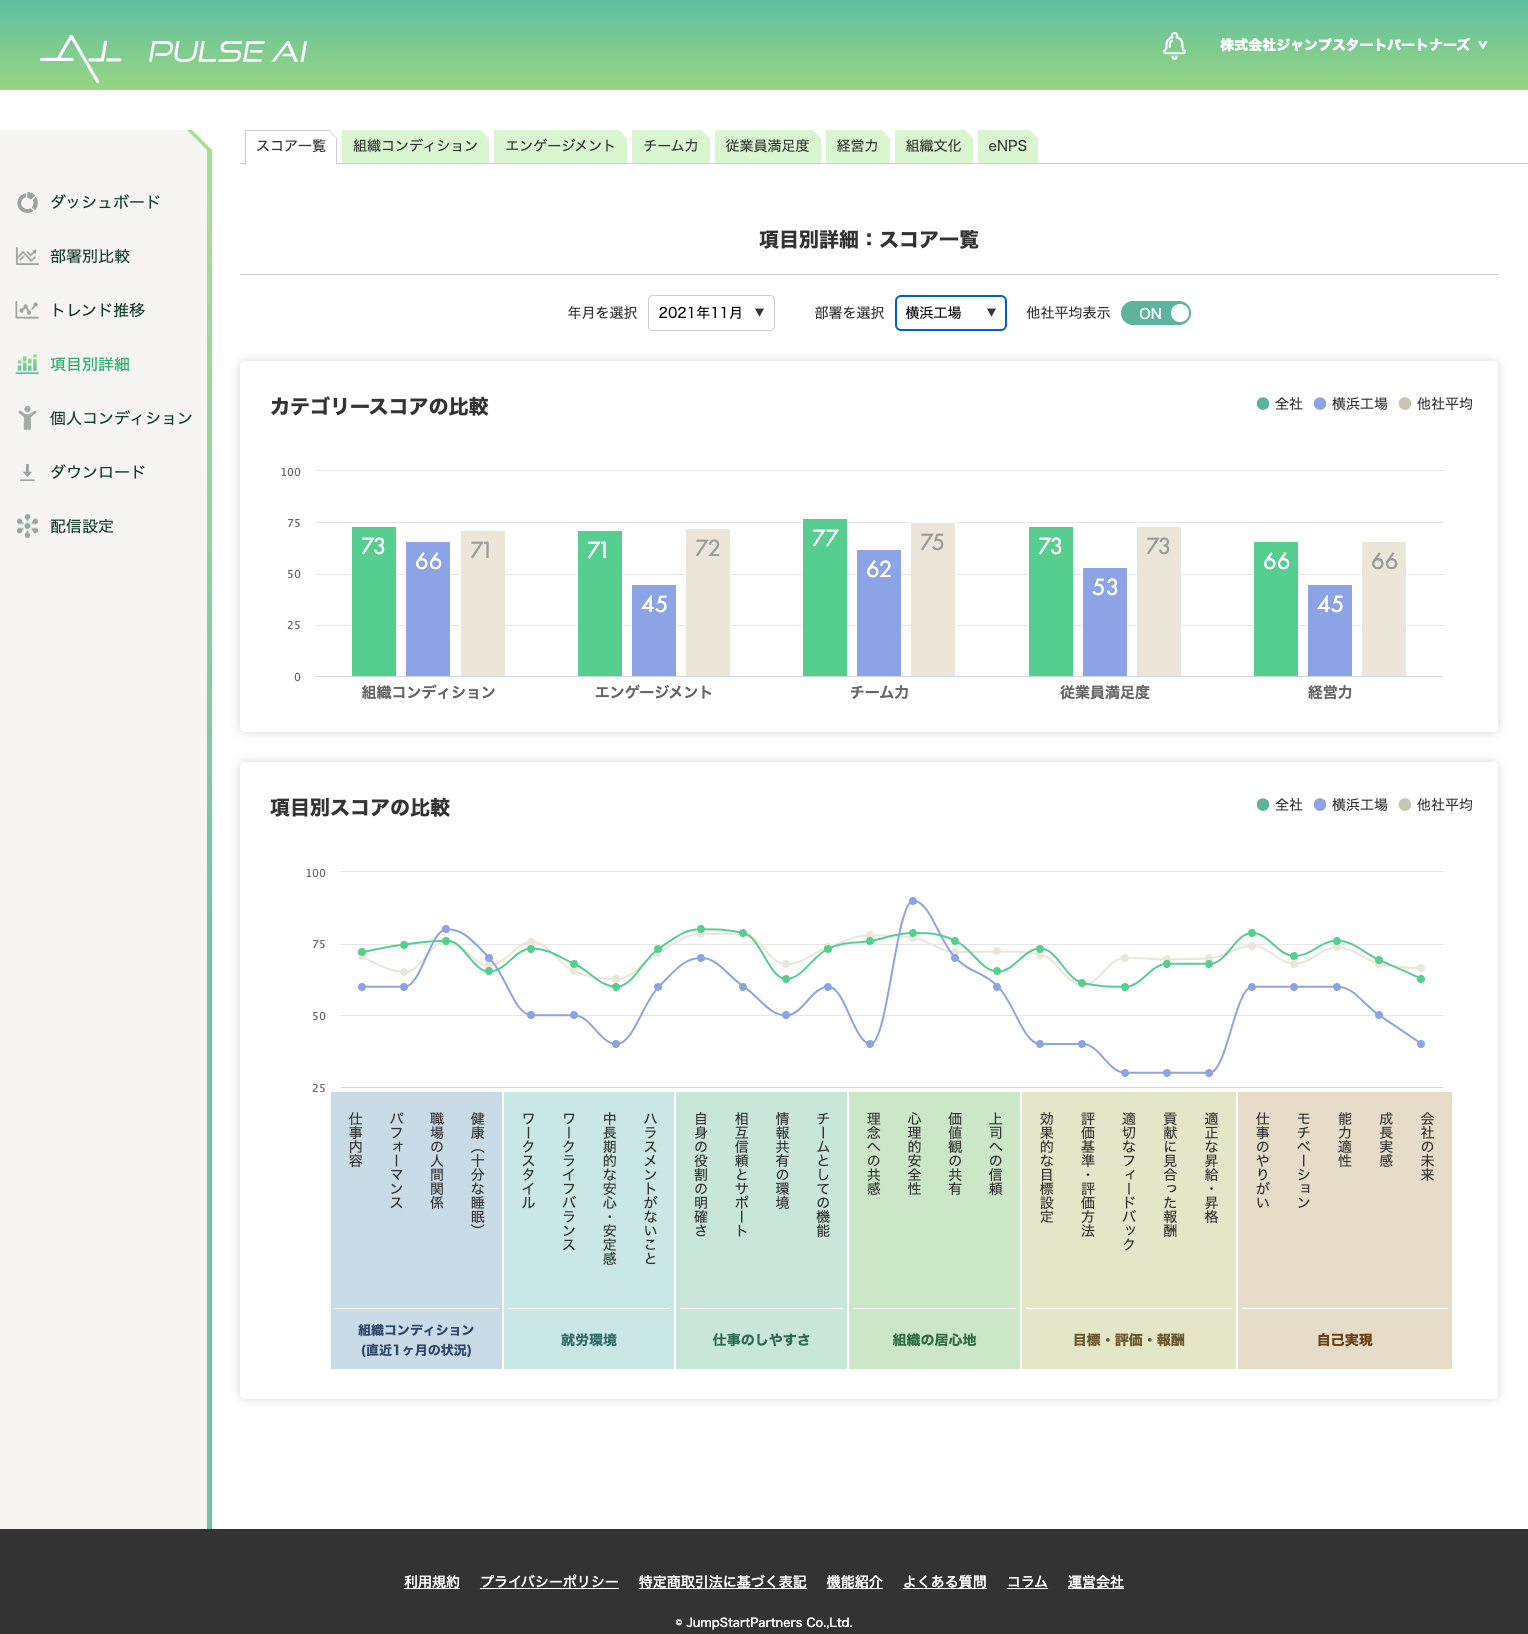Click the 配信設定 settings icon

tap(27, 526)
